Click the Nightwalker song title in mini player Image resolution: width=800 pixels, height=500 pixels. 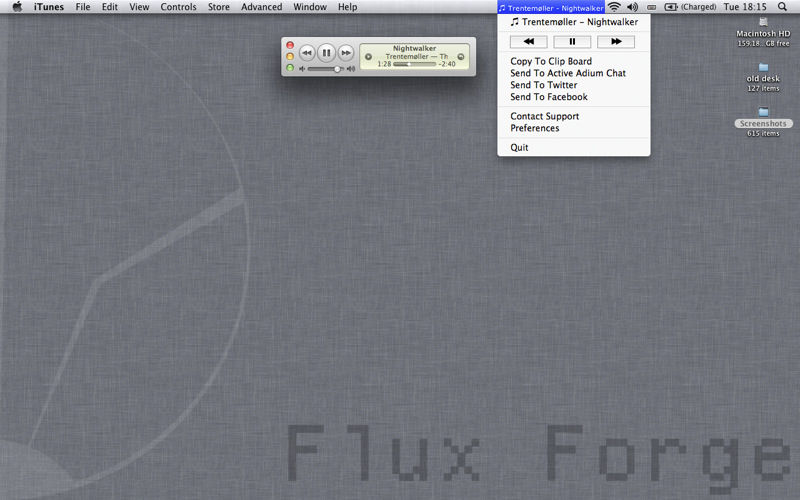click(414, 48)
